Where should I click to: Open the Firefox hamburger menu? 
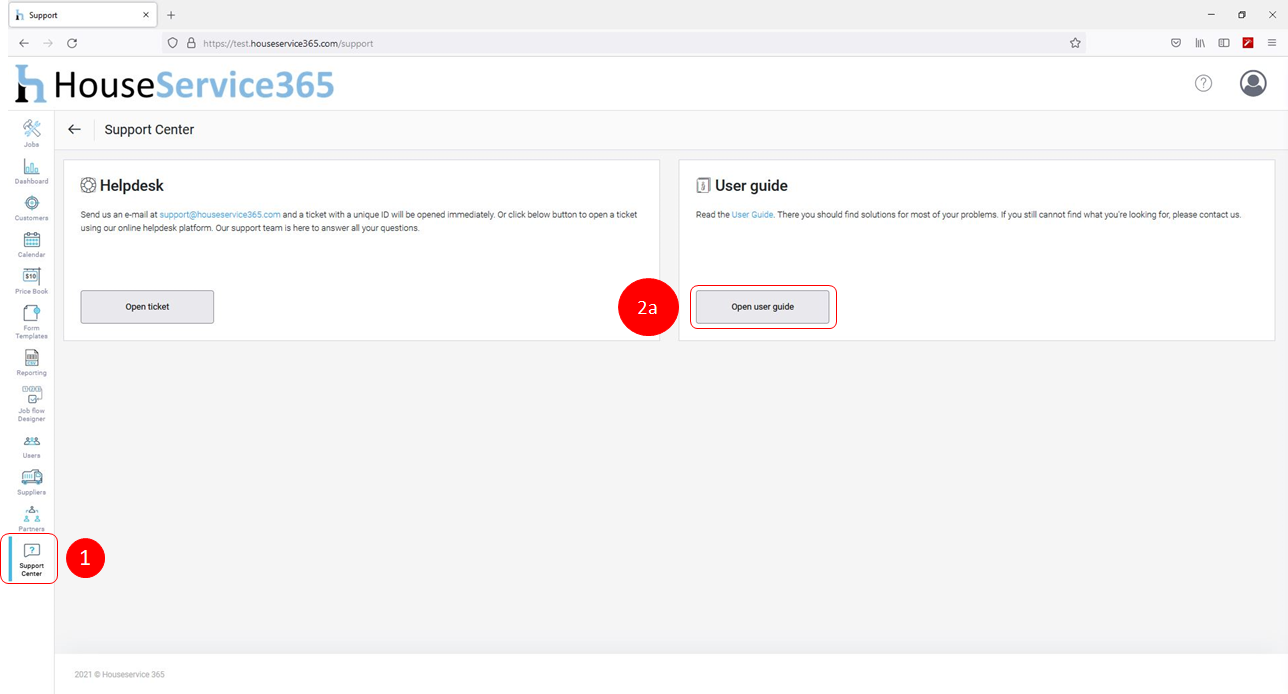[x=1272, y=43]
